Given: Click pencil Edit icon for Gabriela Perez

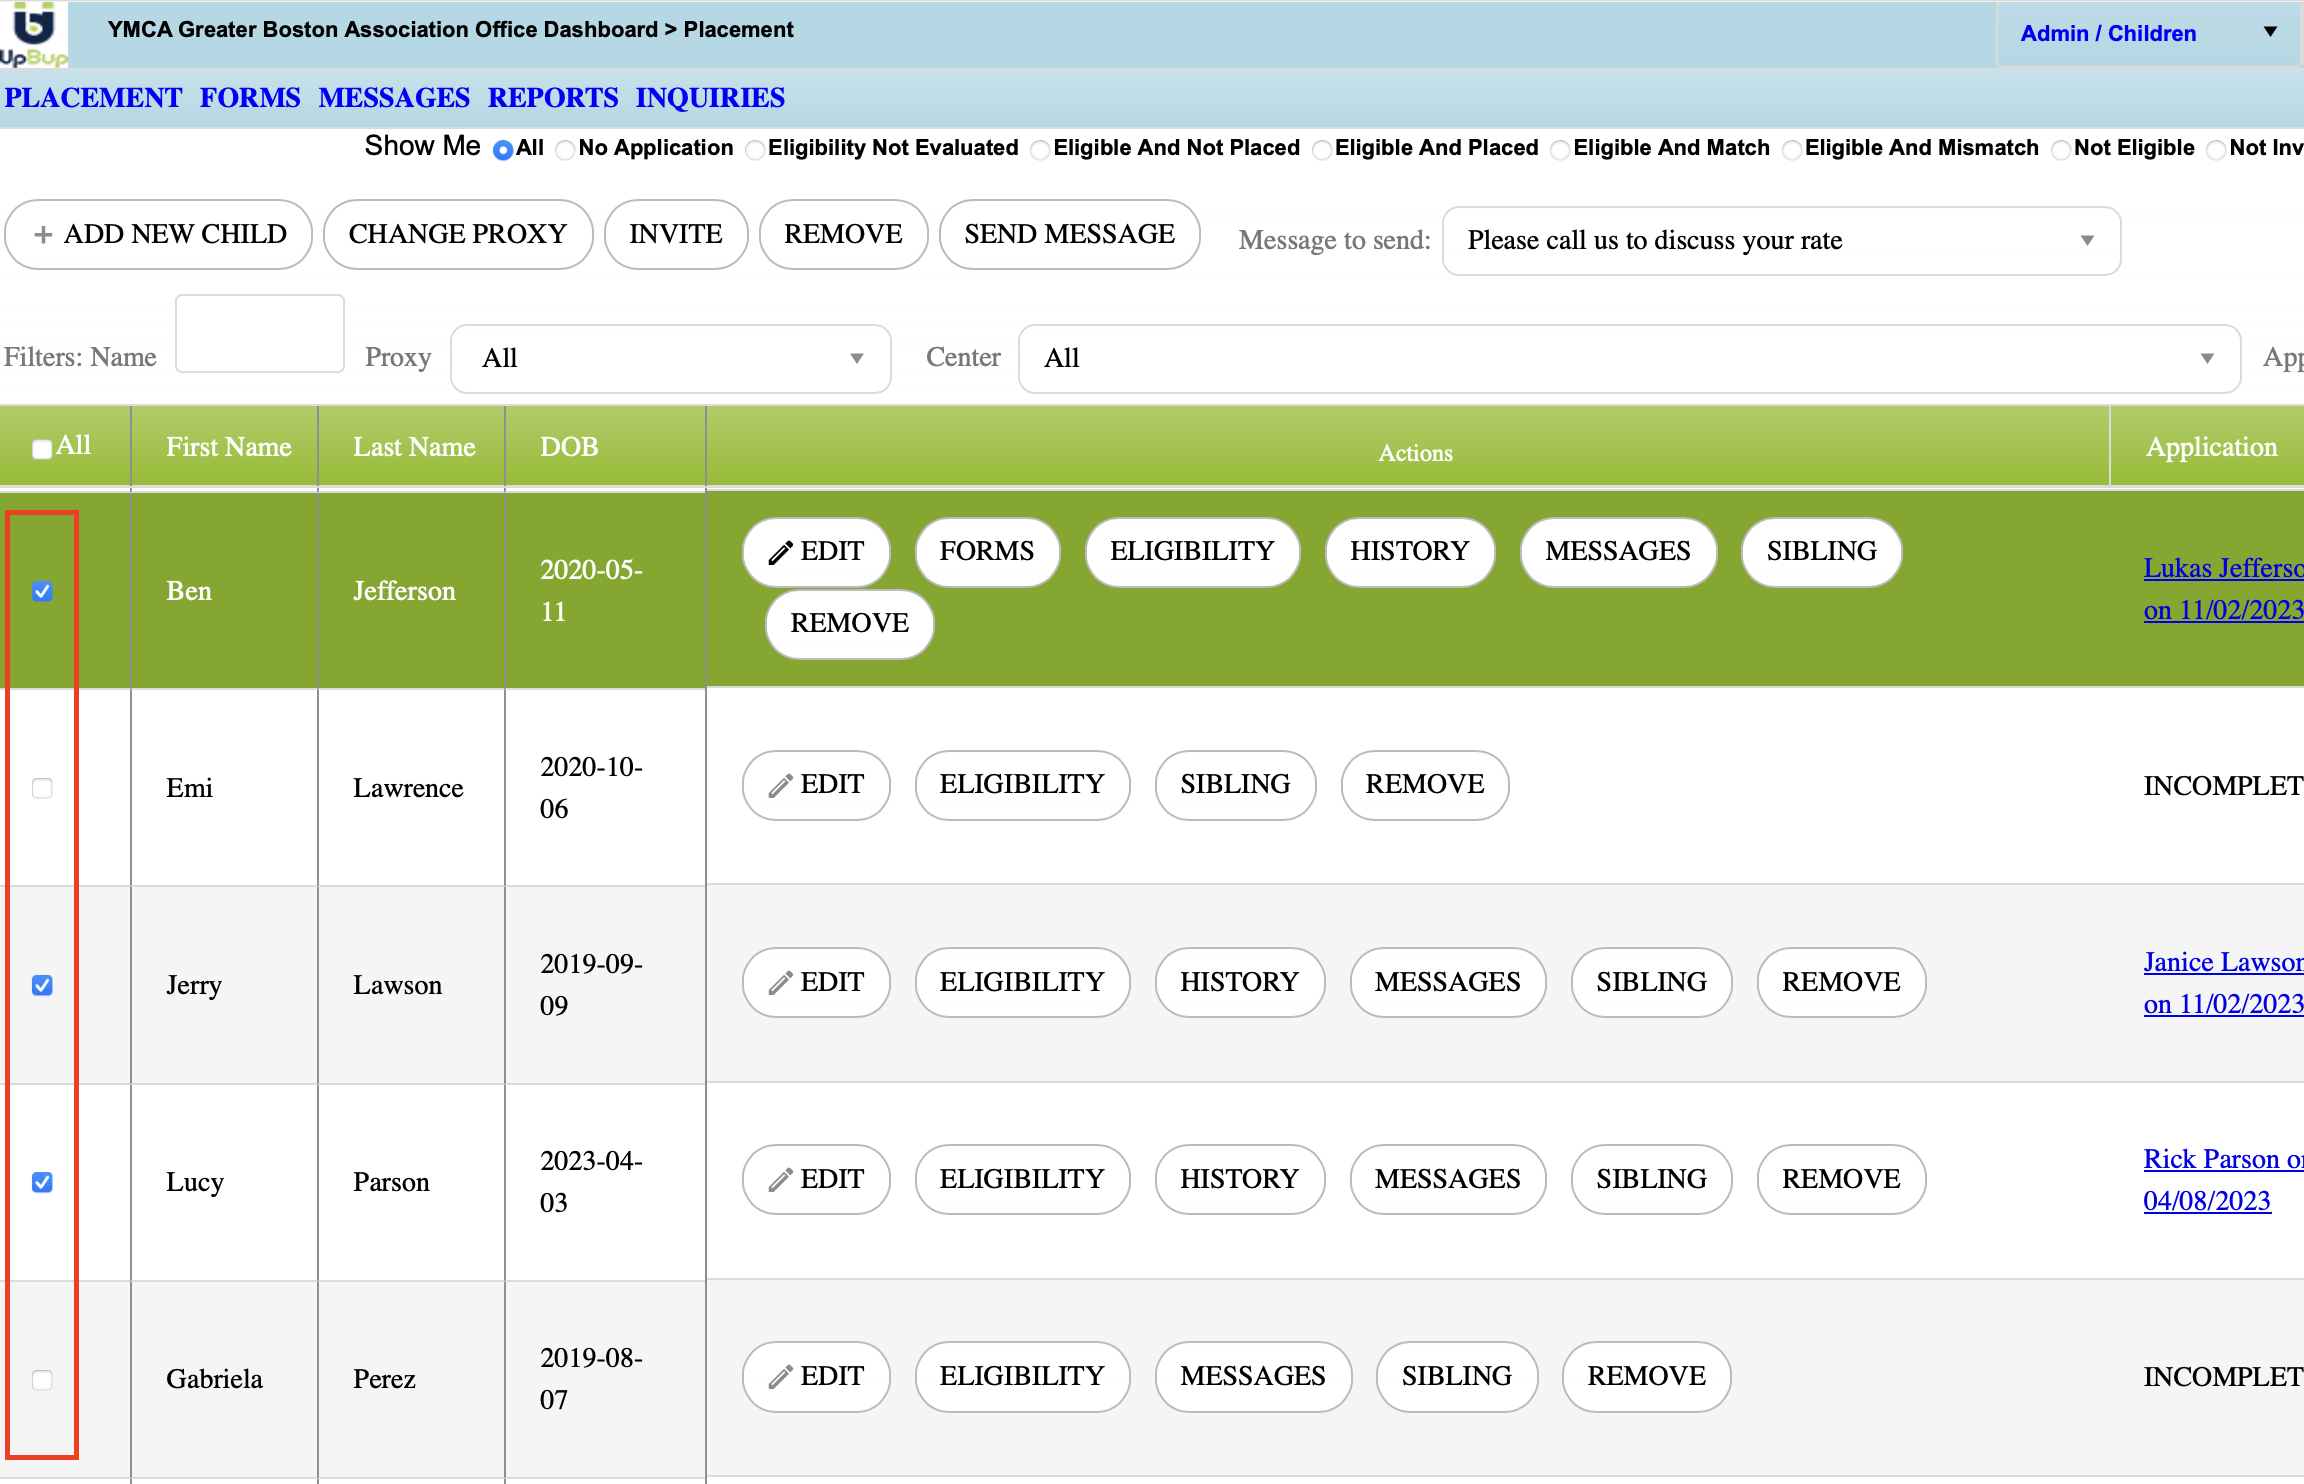Looking at the screenshot, I should [780, 1378].
